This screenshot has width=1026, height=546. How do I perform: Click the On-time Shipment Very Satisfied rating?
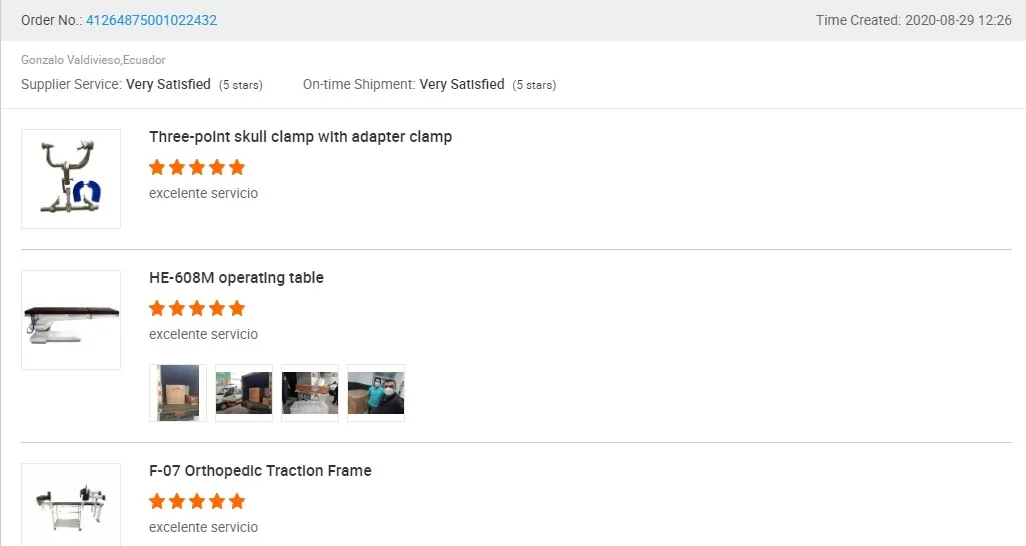(x=461, y=85)
